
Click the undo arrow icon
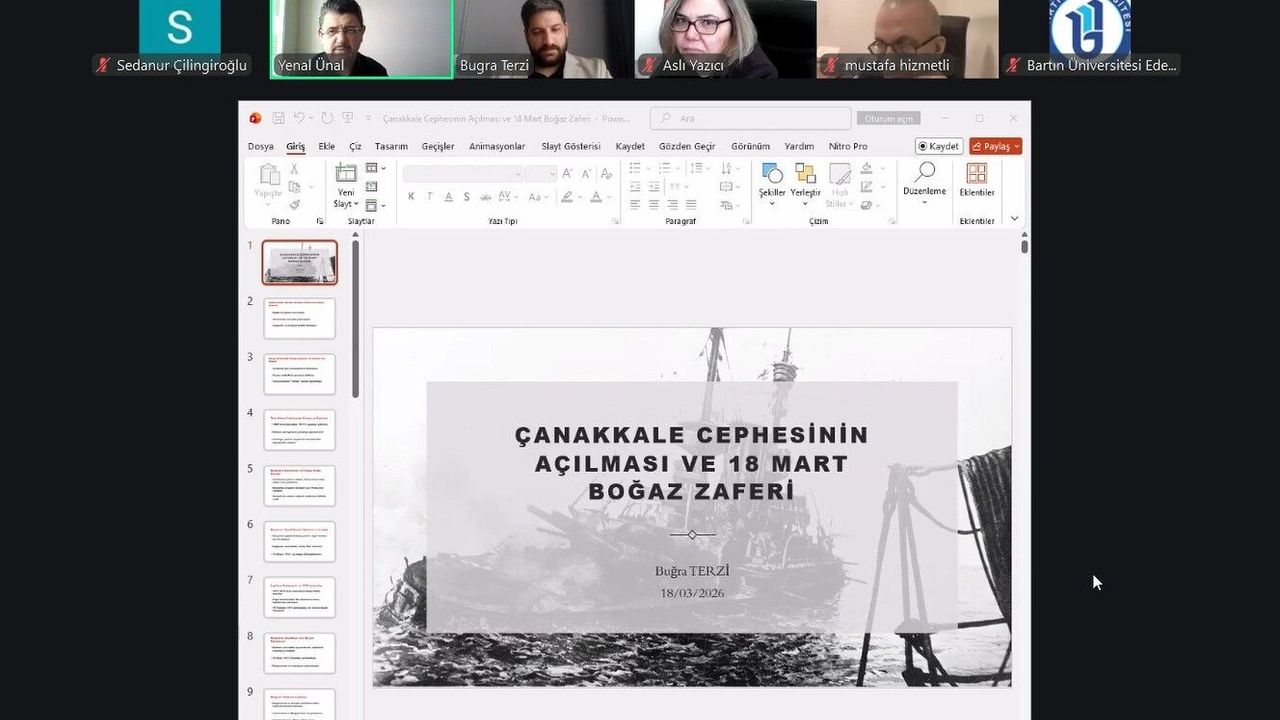point(298,118)
